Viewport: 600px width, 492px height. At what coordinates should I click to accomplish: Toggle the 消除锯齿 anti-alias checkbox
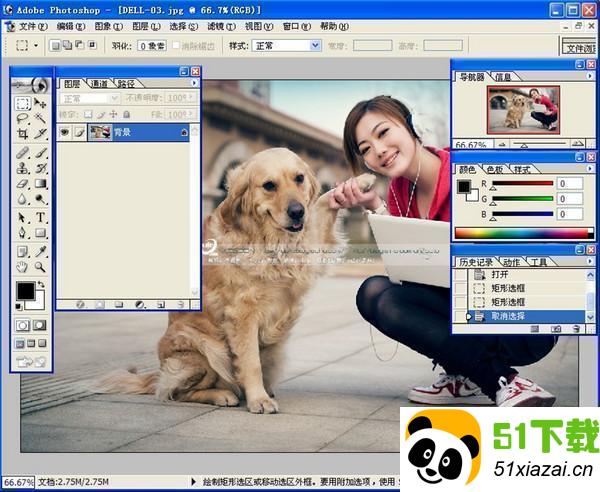(x=177, y=46)
